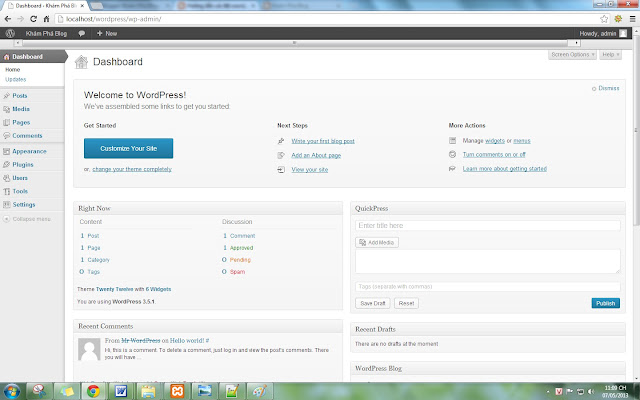
Task: Open Chrome menu hamburger icon
Action: click(x=632, y=19)
